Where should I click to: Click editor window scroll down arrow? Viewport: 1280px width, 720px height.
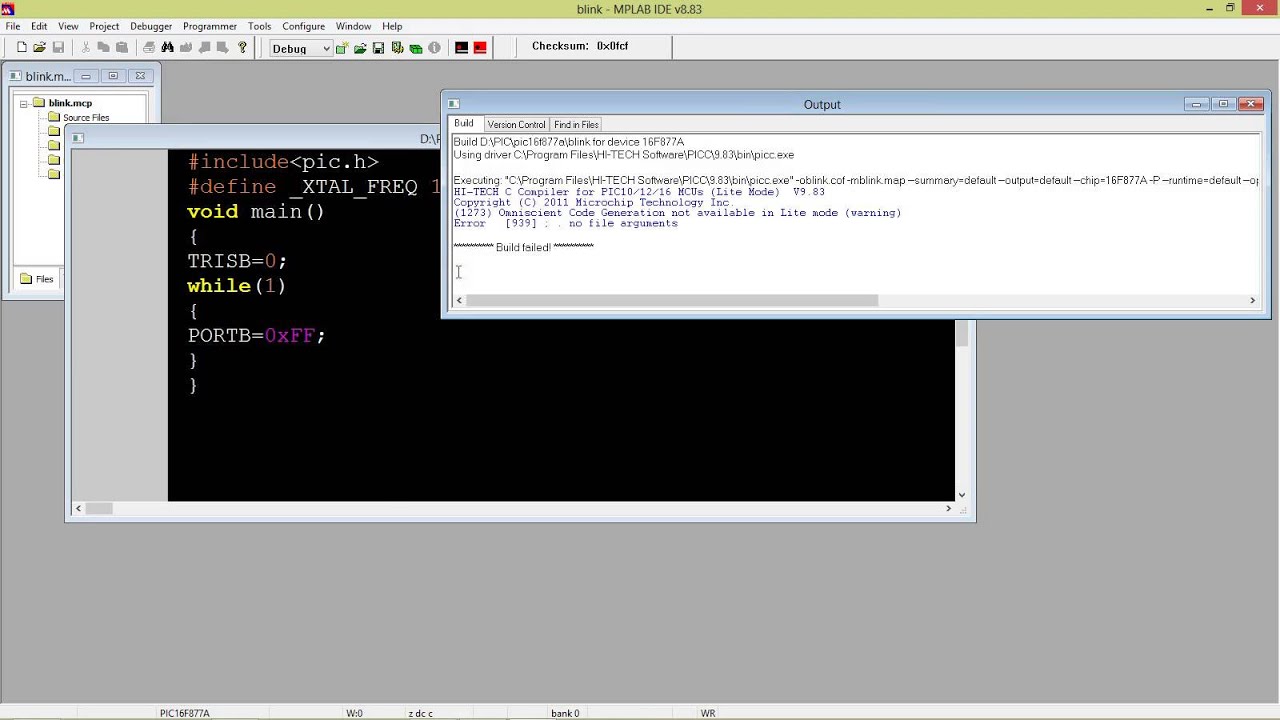[x=962, y=494]
